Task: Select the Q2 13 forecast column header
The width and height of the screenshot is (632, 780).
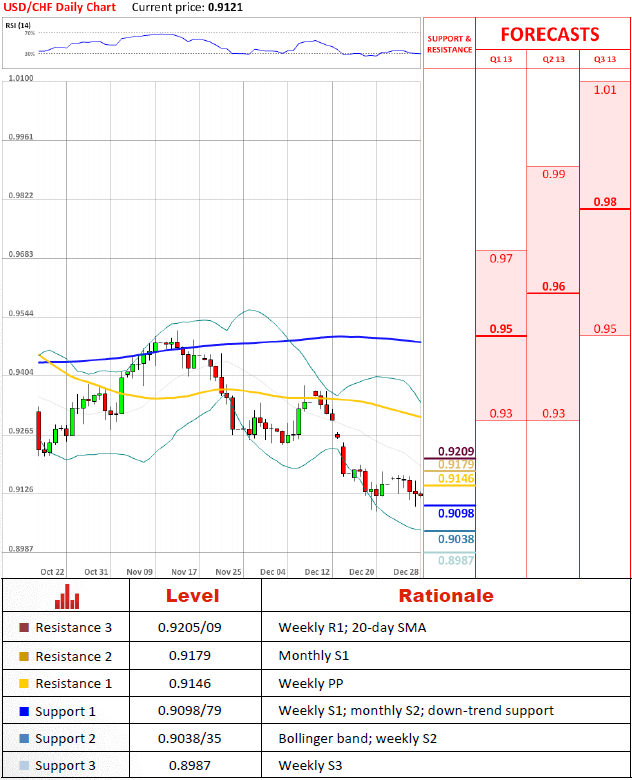Action: pos(553,59)
